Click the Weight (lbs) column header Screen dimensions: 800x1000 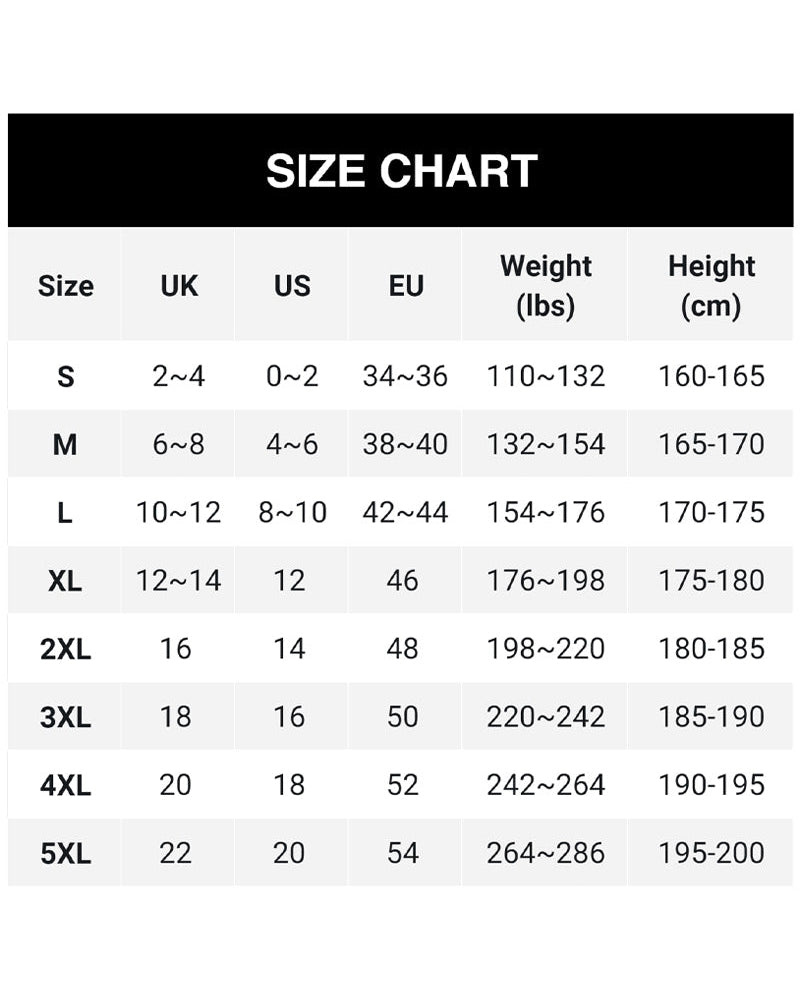[x=546, y=286]
